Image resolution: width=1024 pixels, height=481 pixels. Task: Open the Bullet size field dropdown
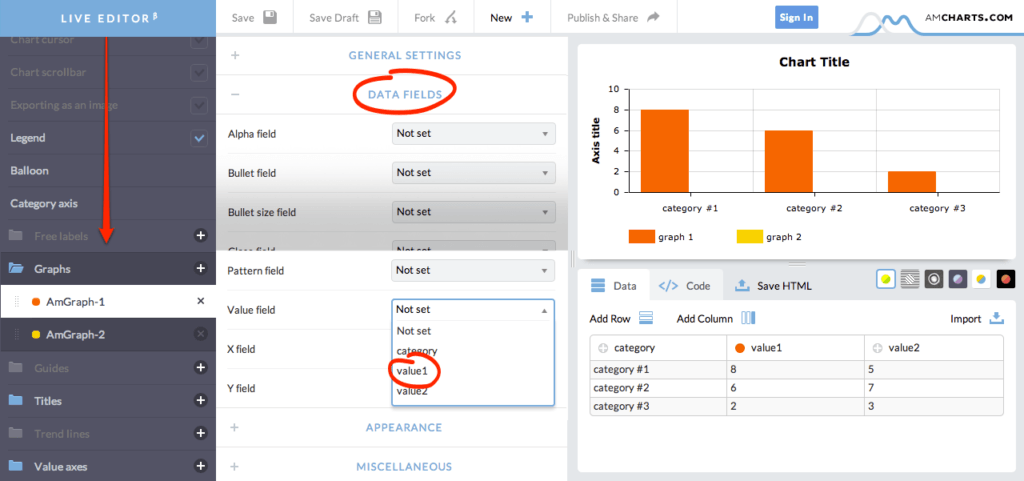click(x=473, y=212)
